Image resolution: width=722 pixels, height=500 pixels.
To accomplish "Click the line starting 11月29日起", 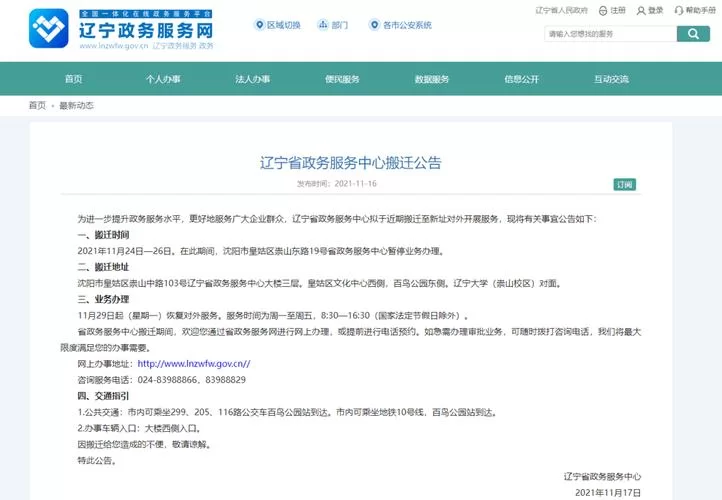I will tap(274, 315).
